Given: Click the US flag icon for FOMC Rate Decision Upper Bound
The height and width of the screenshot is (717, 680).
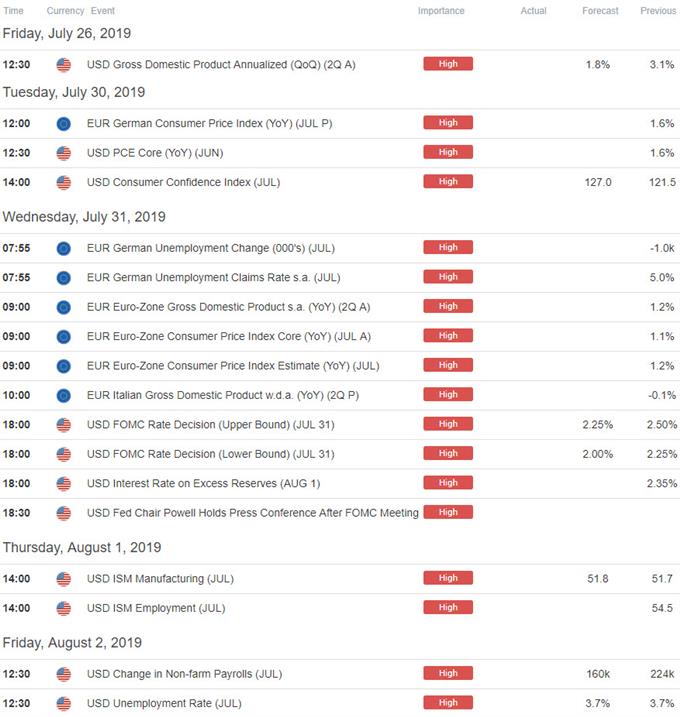Looking at the screenshot, I should [64, 425].
